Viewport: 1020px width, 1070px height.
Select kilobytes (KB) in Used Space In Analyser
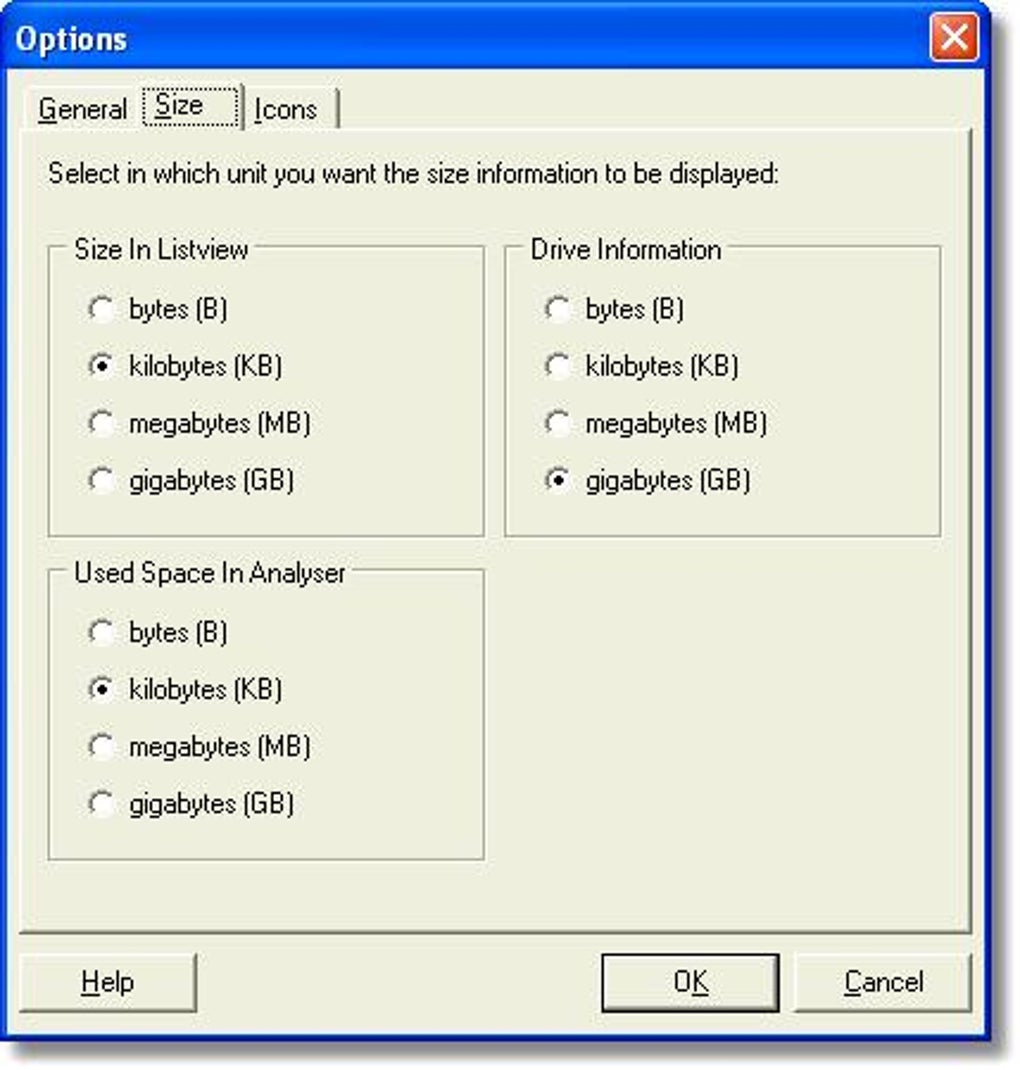(x=103, y=689)
